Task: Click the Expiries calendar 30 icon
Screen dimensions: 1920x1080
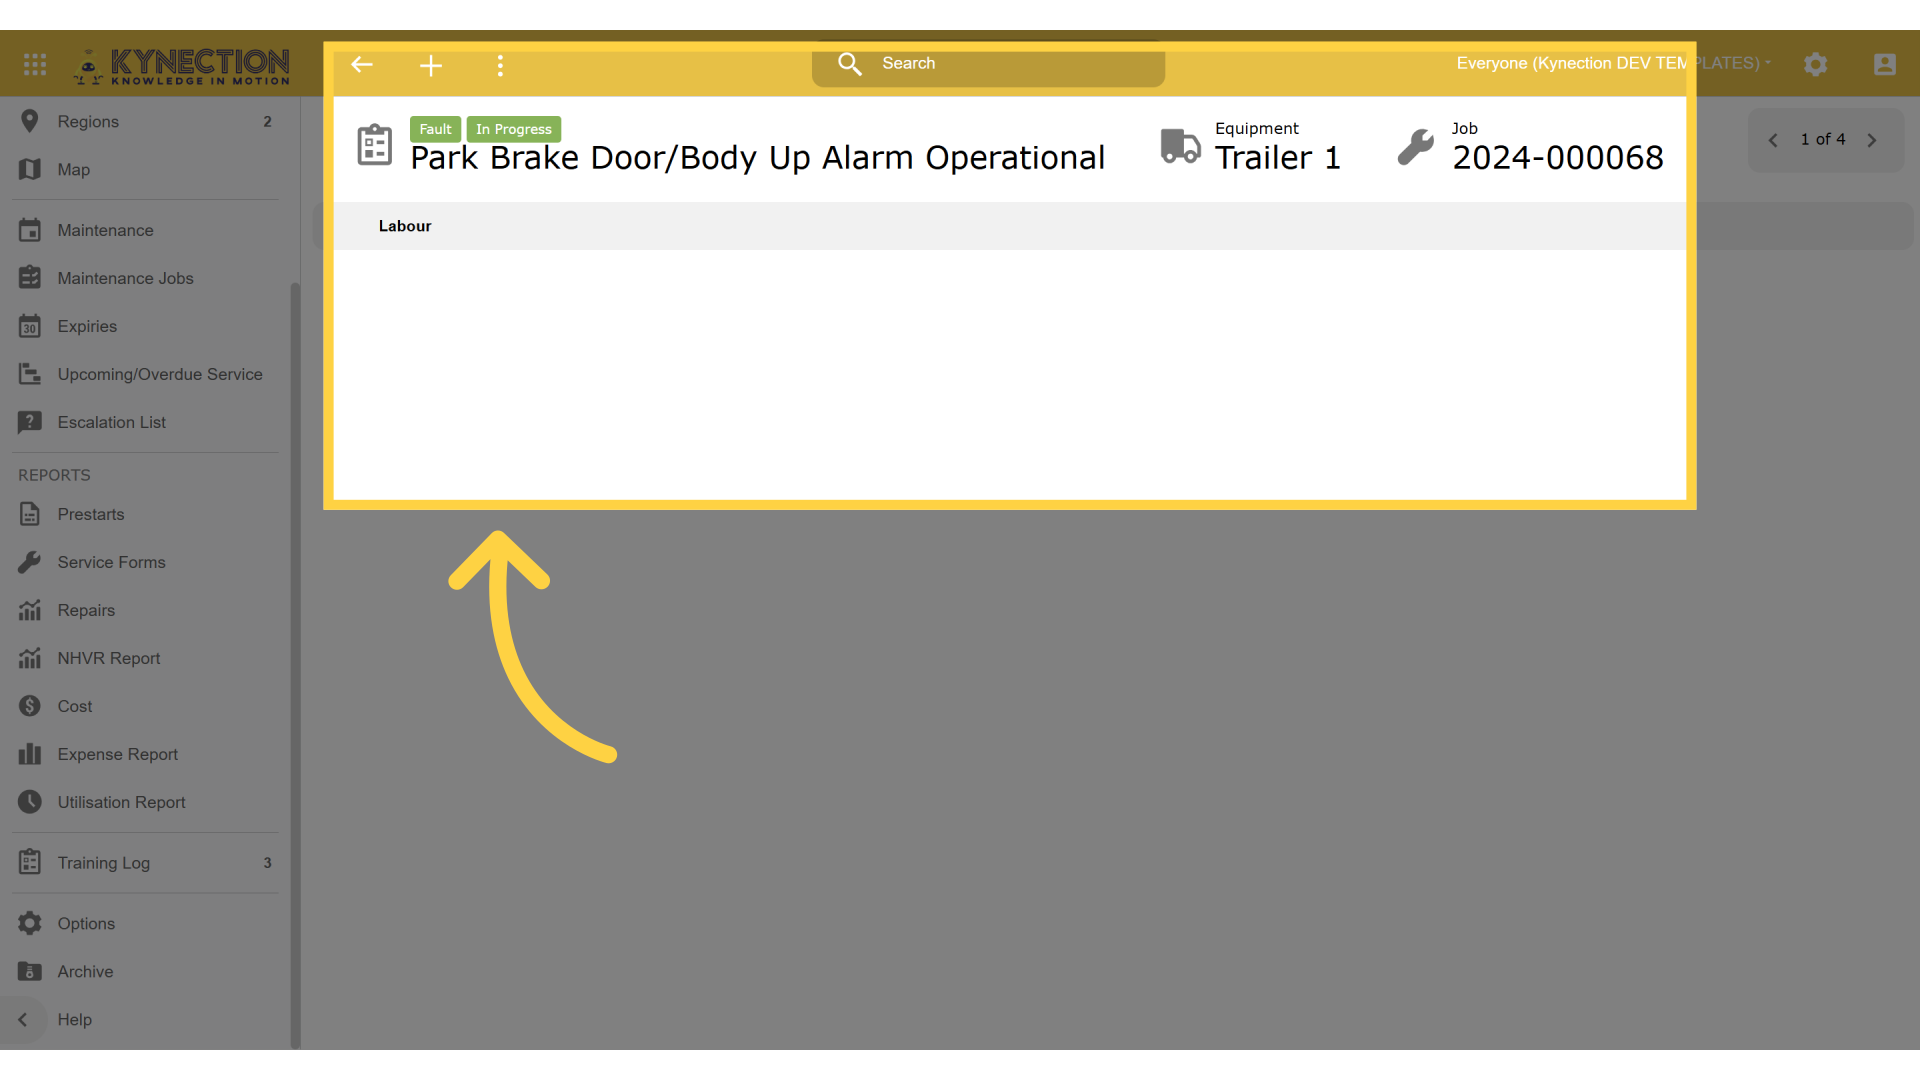Action: click(30, 326)
